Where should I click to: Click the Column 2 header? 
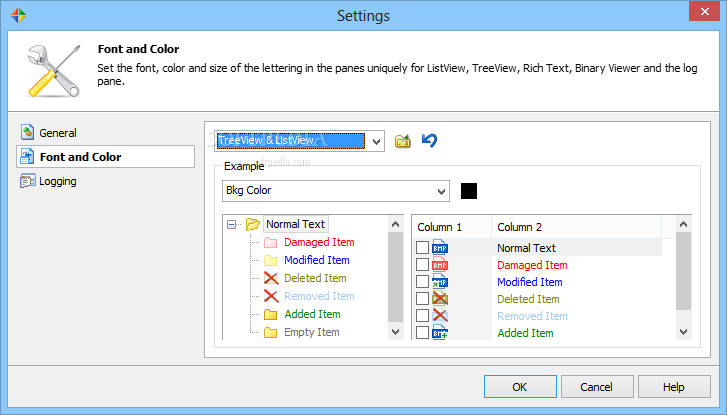[x=576, y=227]
